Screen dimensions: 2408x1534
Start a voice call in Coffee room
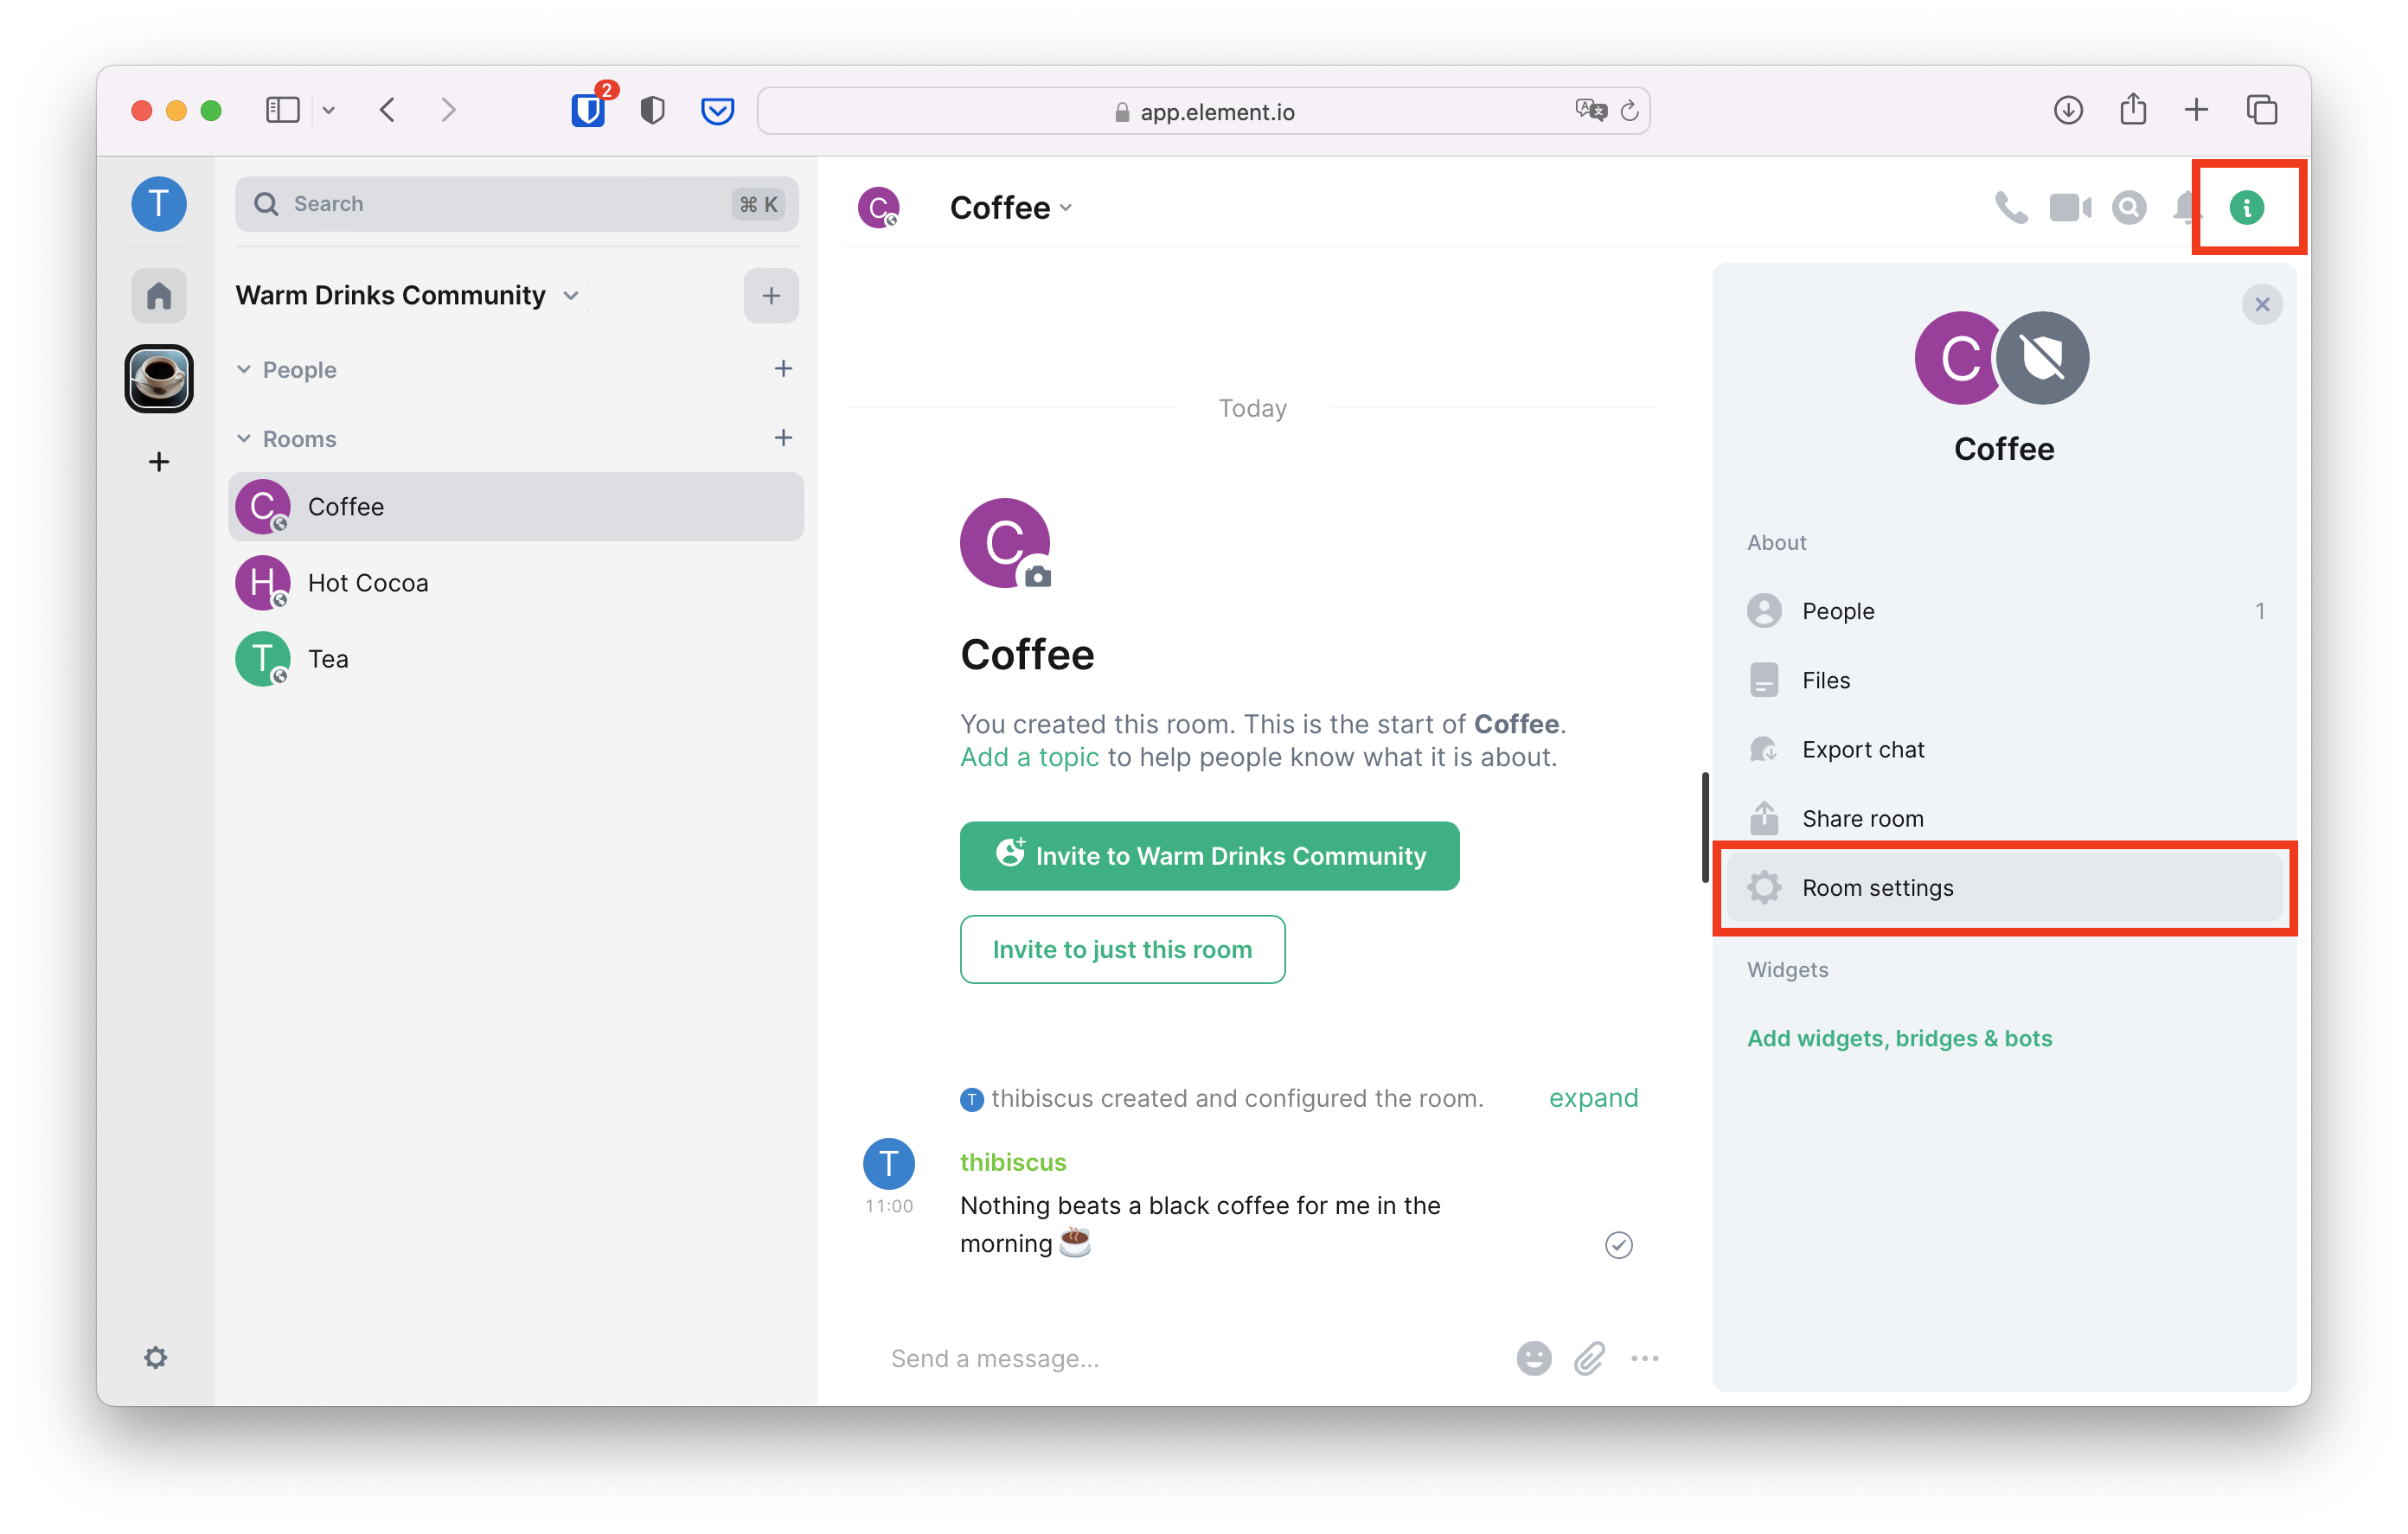click(2010, 207)
